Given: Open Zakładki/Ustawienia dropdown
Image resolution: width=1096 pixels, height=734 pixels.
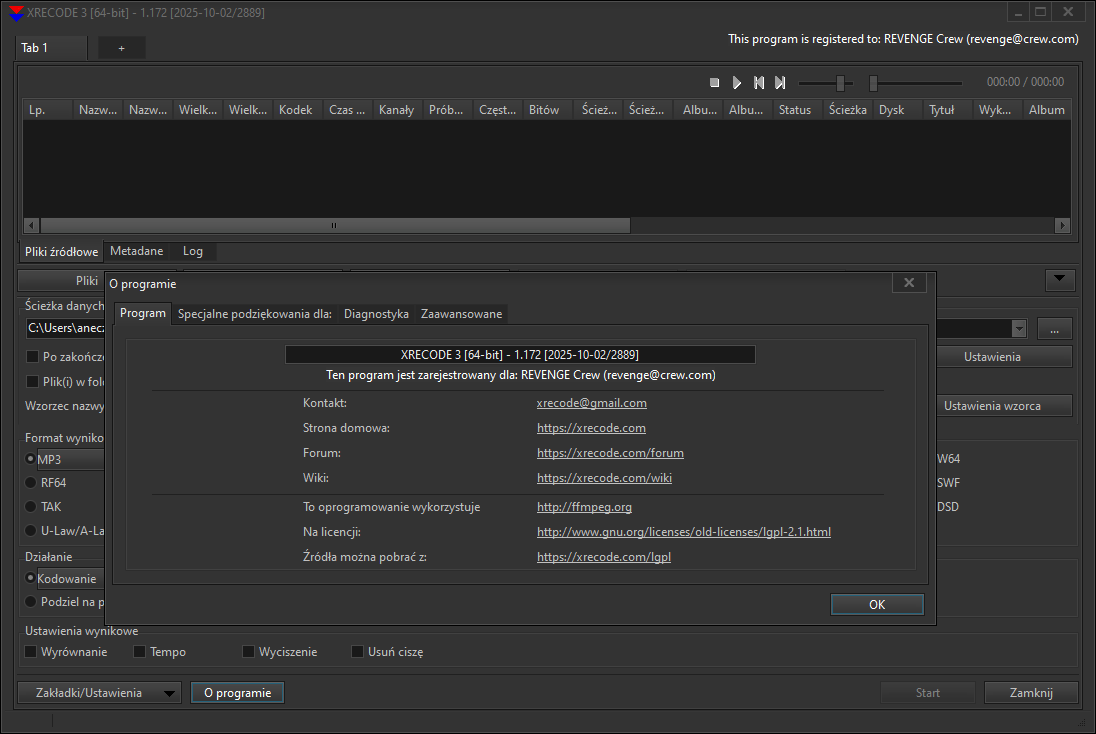Looking at the screenshot, I should pyautogui.click(x=99, y=693).
